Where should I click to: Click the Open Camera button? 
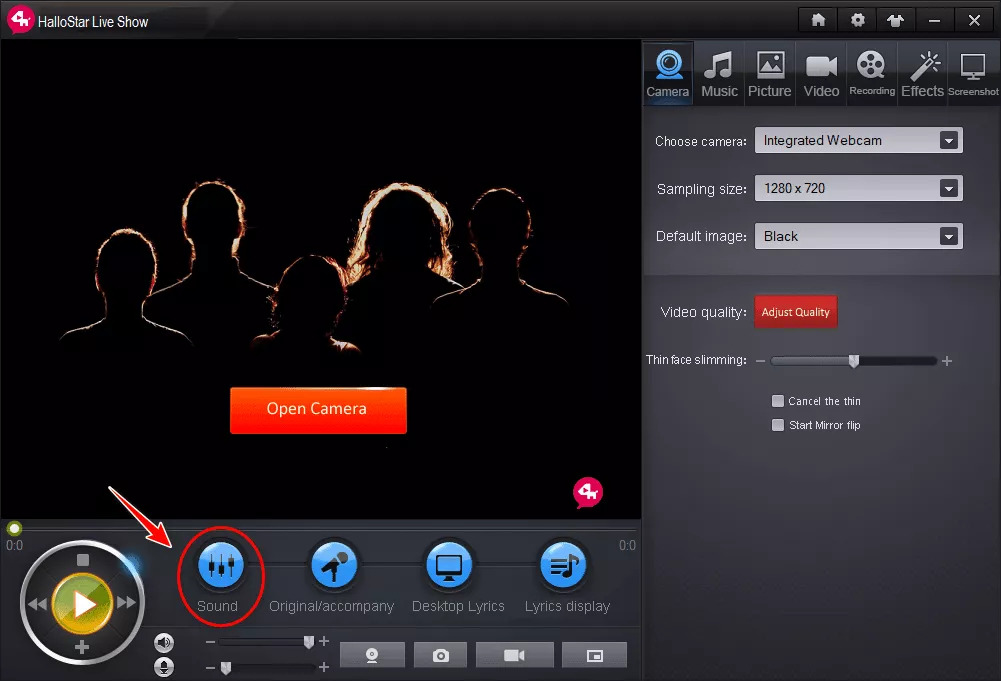(x=319, y=410)
